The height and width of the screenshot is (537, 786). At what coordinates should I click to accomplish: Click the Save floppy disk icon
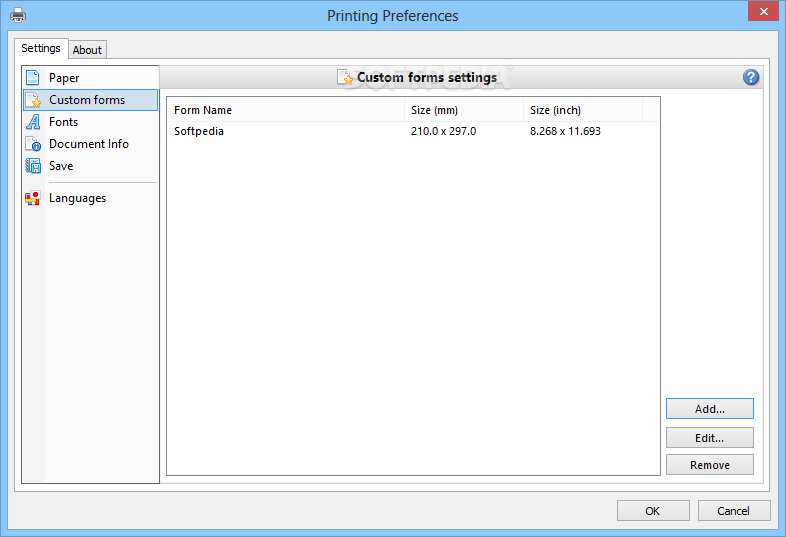tap(33, 166)
